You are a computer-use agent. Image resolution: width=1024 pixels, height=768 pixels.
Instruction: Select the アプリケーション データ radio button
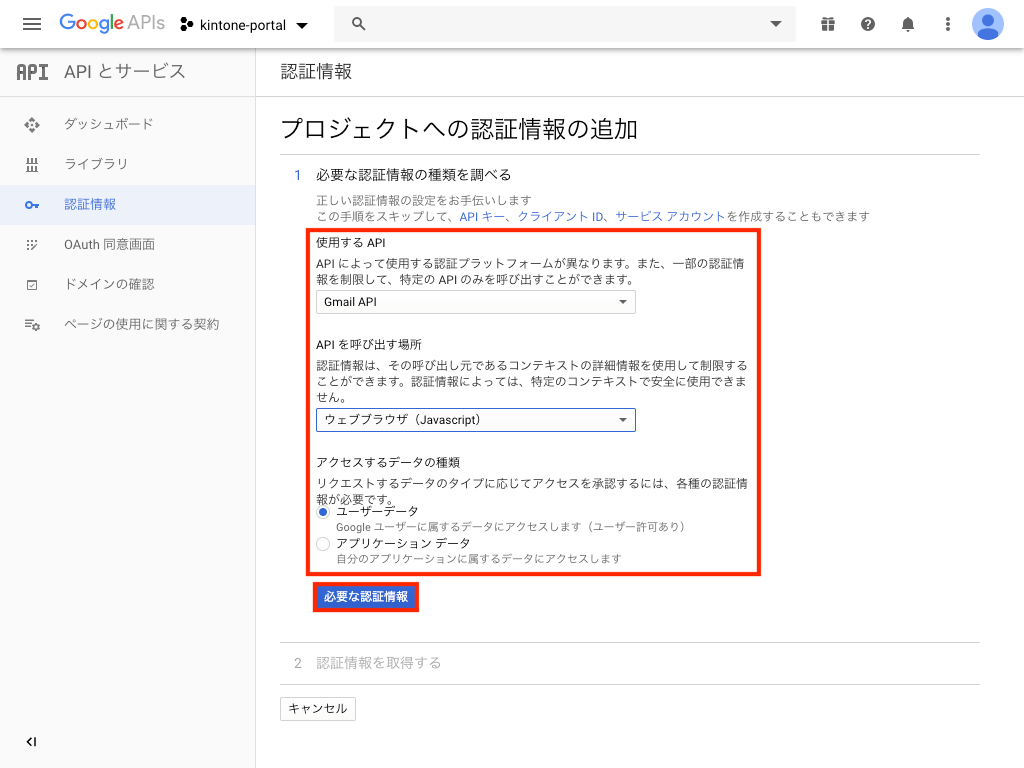[x=323, y=543]
